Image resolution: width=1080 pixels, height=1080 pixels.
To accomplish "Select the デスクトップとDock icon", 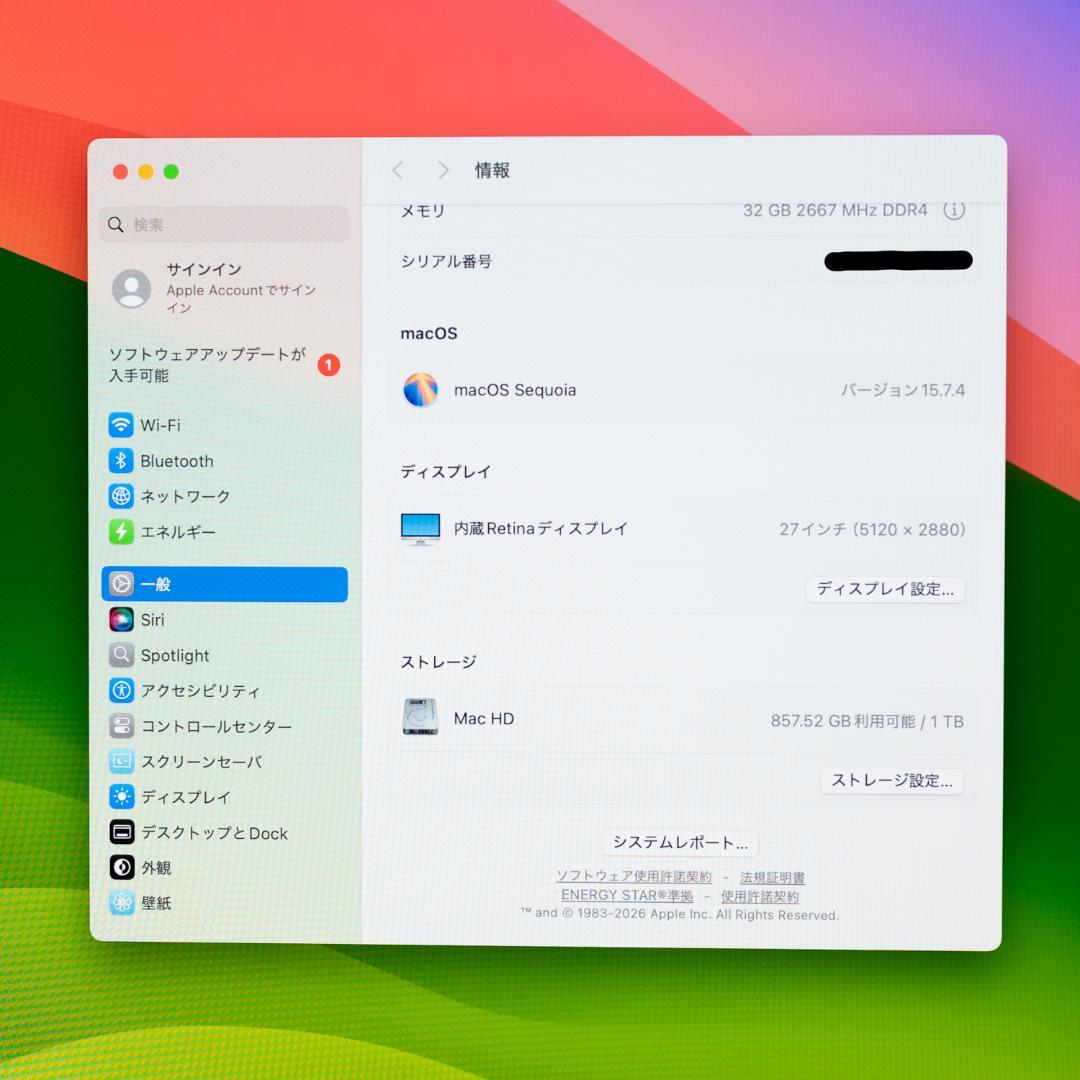I will [x=121, y=832].
